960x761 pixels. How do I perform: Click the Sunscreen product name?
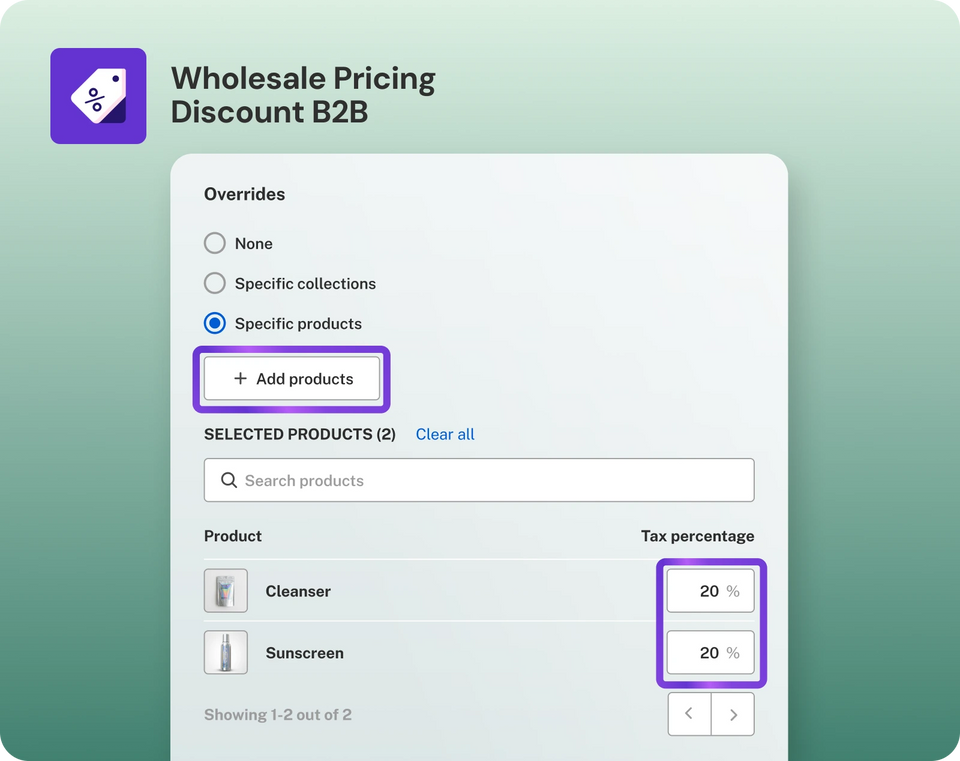304,653
